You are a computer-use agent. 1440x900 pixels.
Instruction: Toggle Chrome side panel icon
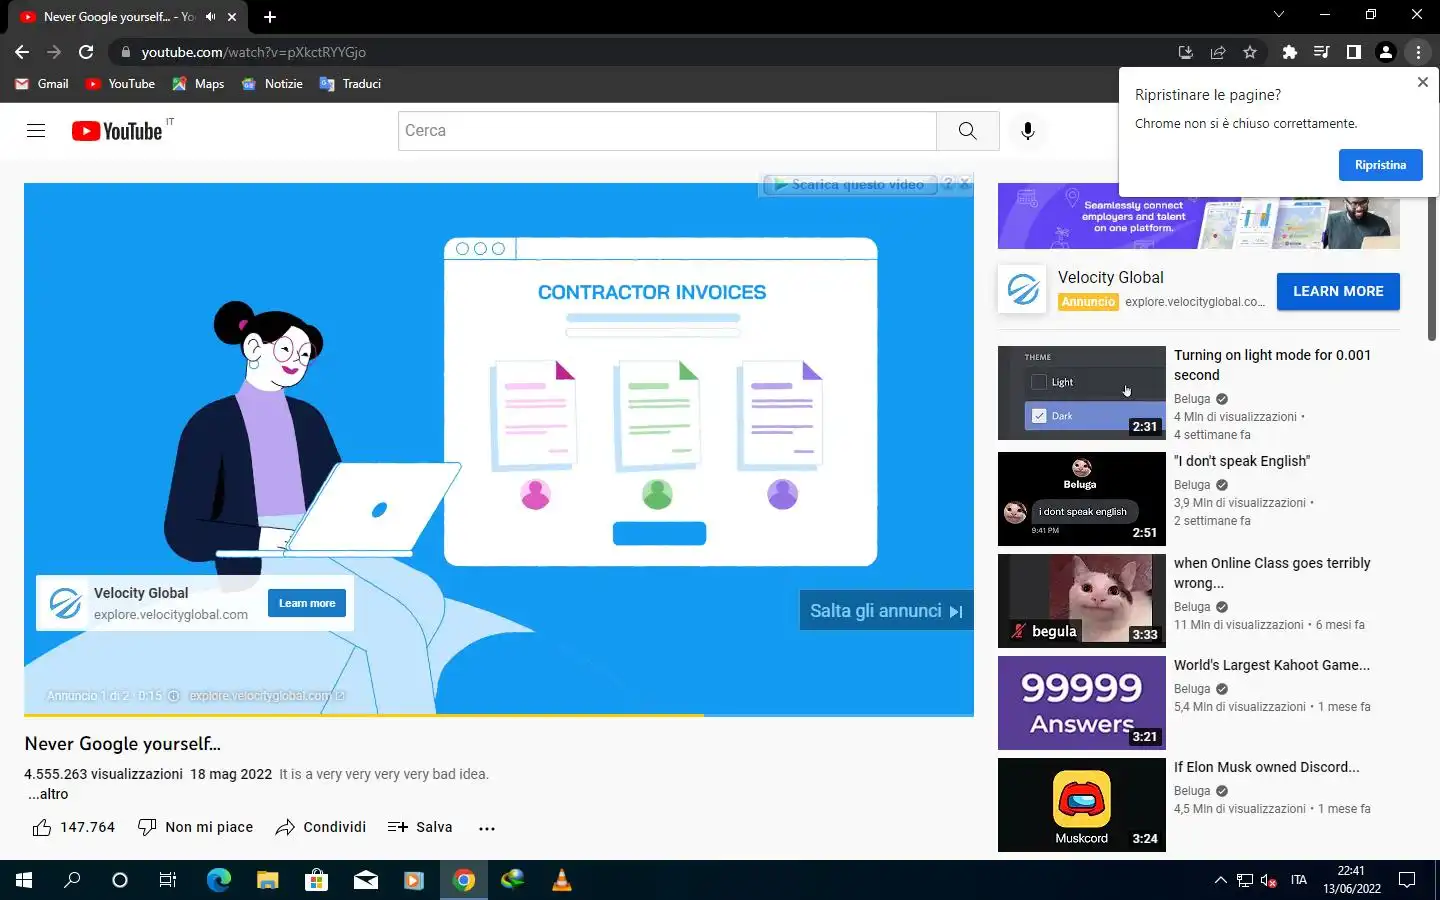[1354, 52]
